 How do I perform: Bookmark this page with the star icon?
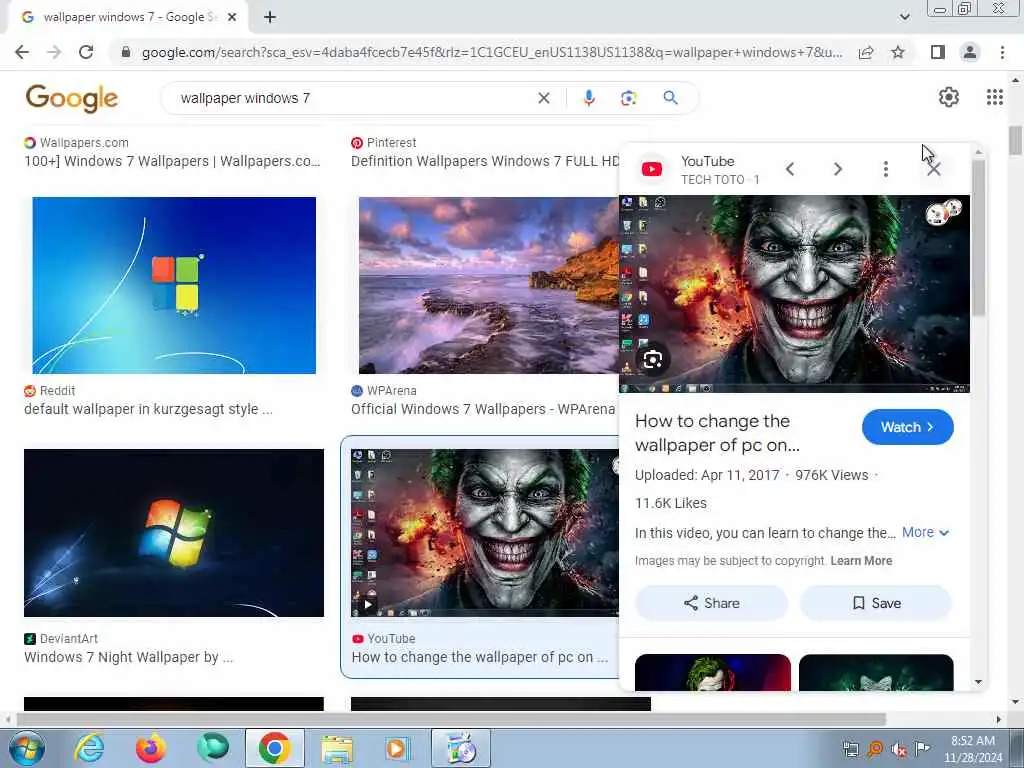point(898,52)
